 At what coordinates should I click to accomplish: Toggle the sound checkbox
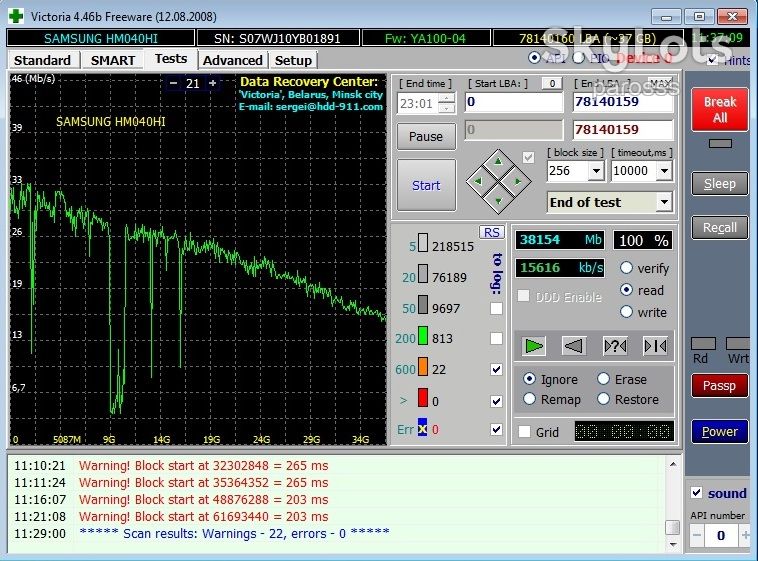point(697,493)
